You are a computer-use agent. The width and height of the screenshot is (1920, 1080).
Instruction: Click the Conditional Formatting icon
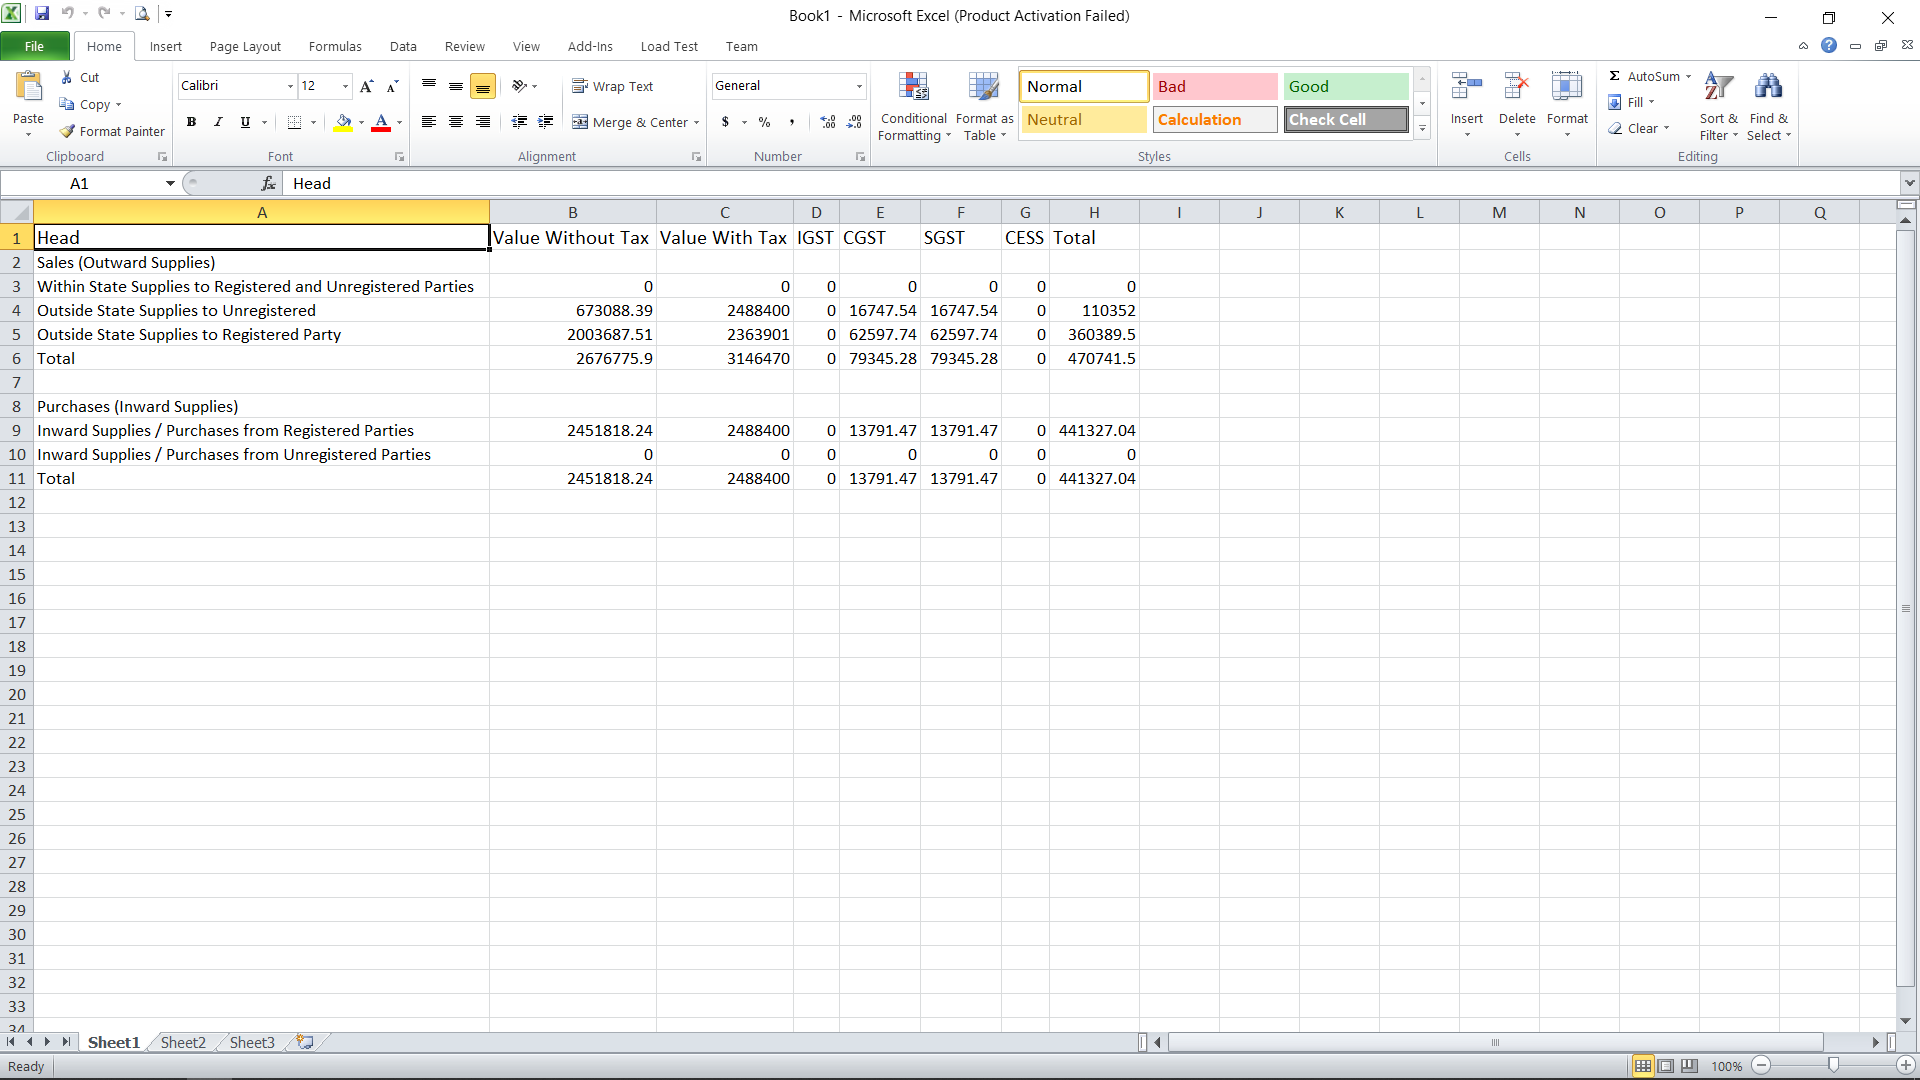pos(913,88)
